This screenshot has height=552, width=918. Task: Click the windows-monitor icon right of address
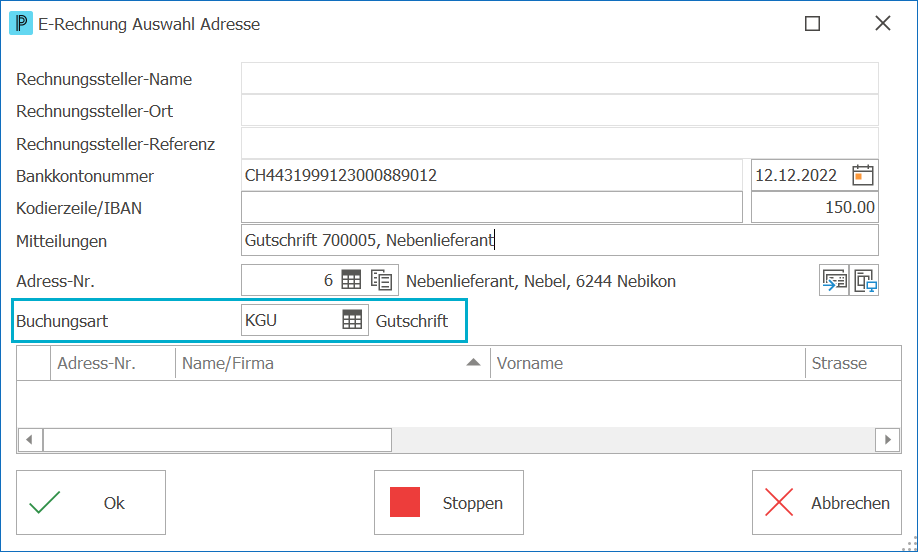(x=864, y=280)
